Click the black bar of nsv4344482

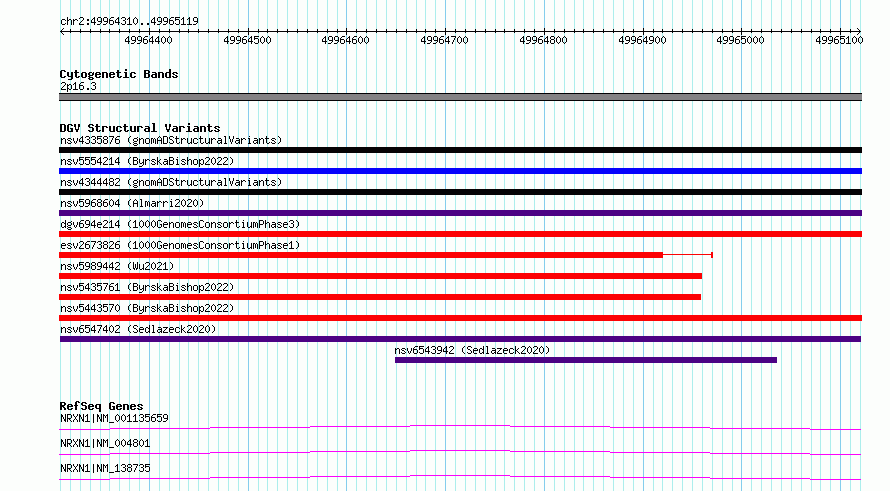point(460,192)
